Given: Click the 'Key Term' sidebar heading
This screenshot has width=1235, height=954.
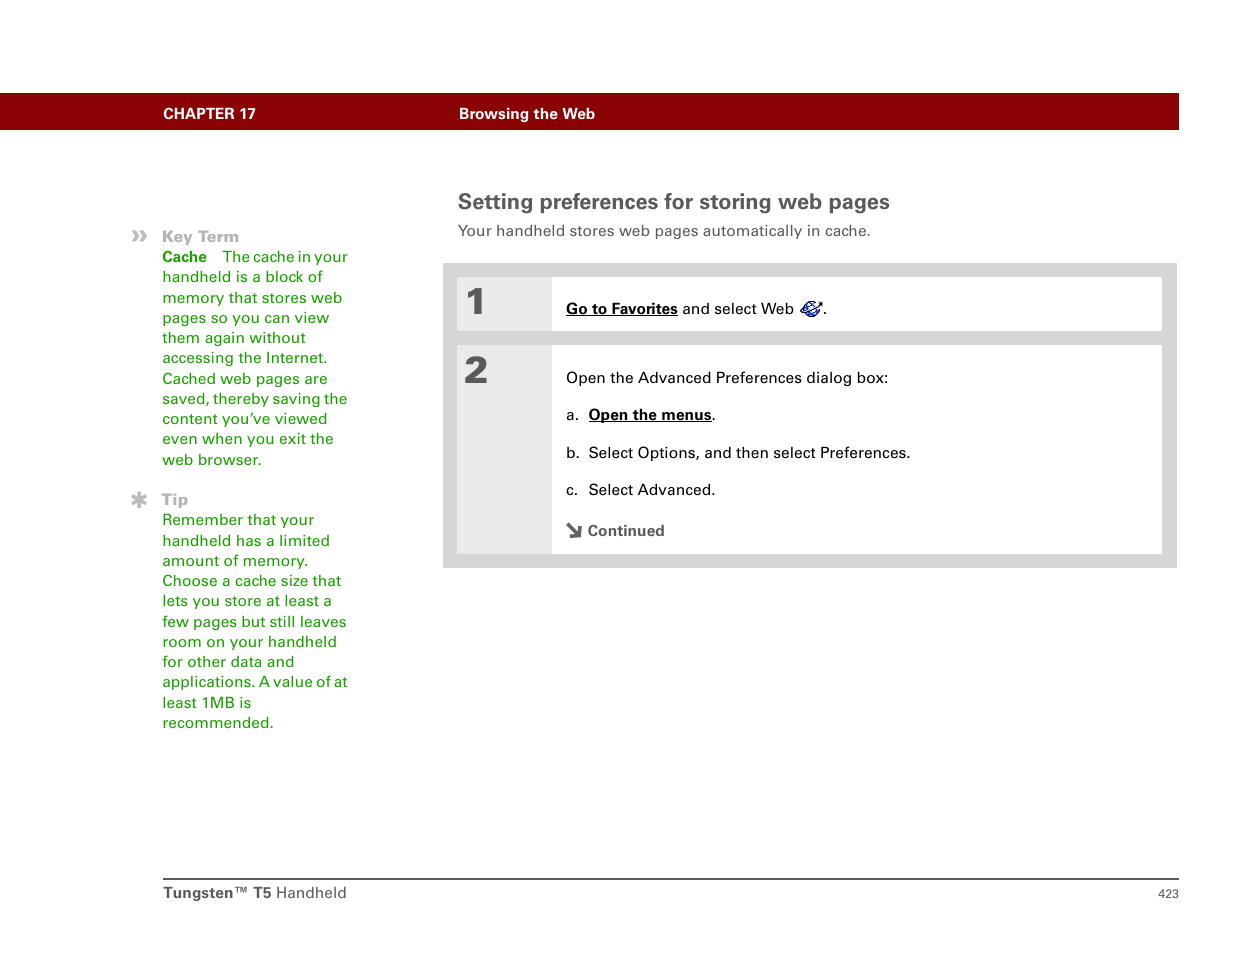Looking at the screenshot, I should pos(200,237).
